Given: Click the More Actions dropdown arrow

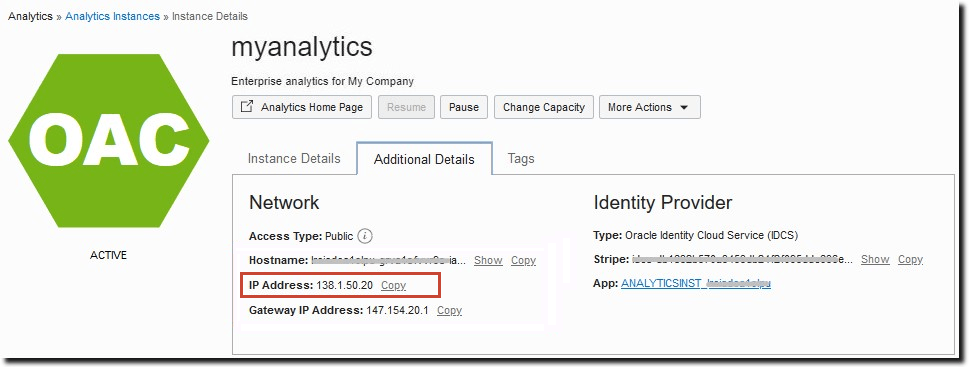Looking at the screenshot, I should pos(684,108).
